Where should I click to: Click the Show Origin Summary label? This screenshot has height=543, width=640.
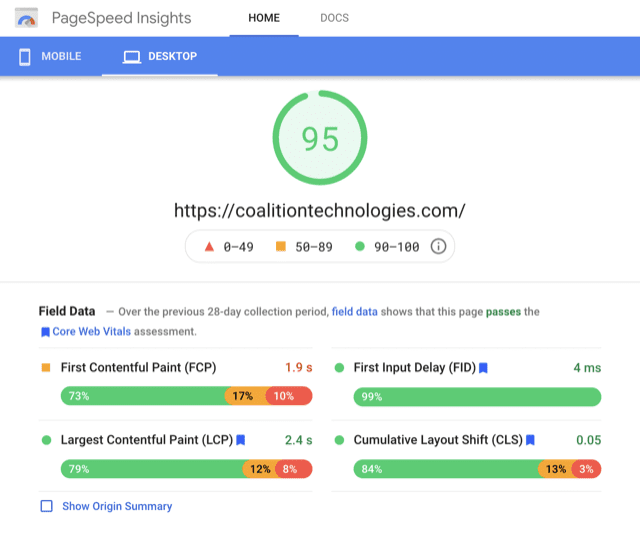[117, 506]
